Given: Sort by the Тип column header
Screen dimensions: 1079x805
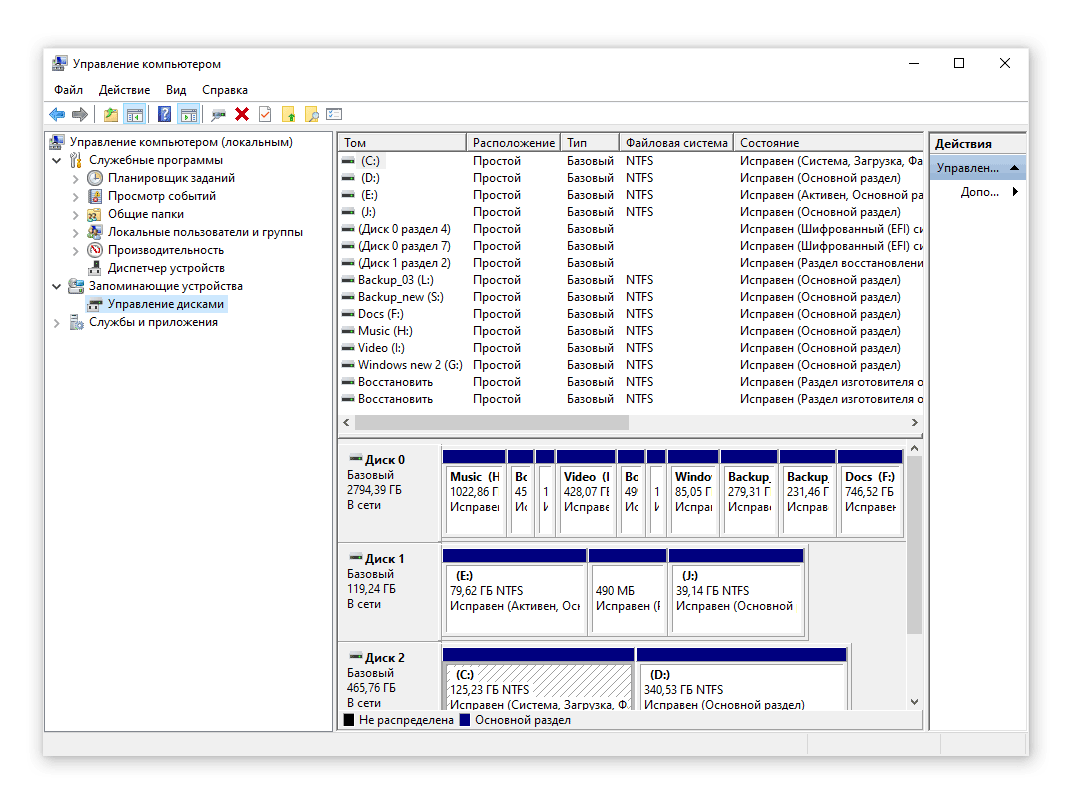Looking at the screenshot, I should pos(590,142).
